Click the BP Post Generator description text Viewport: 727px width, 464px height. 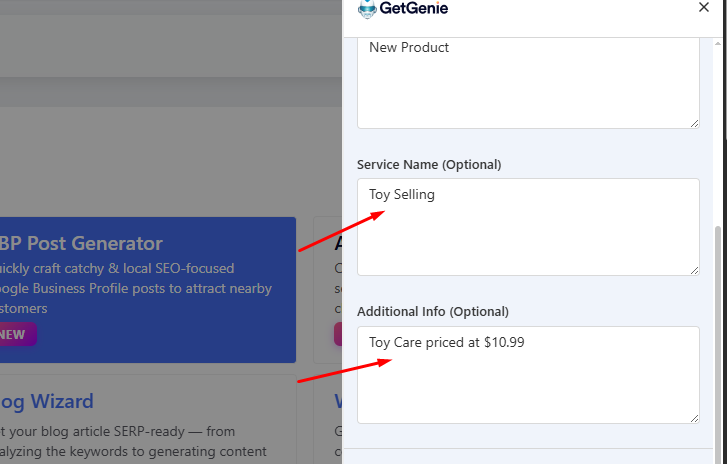(x=135, y=288)
